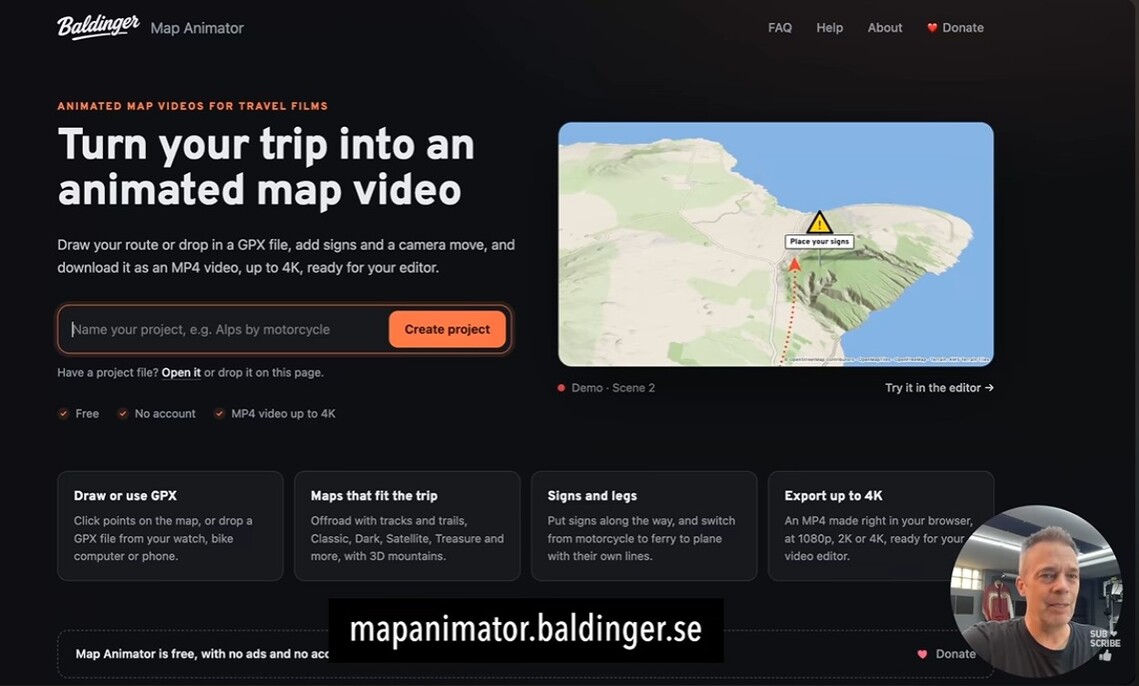Click the 'Draw or use GPX' card

170,525
